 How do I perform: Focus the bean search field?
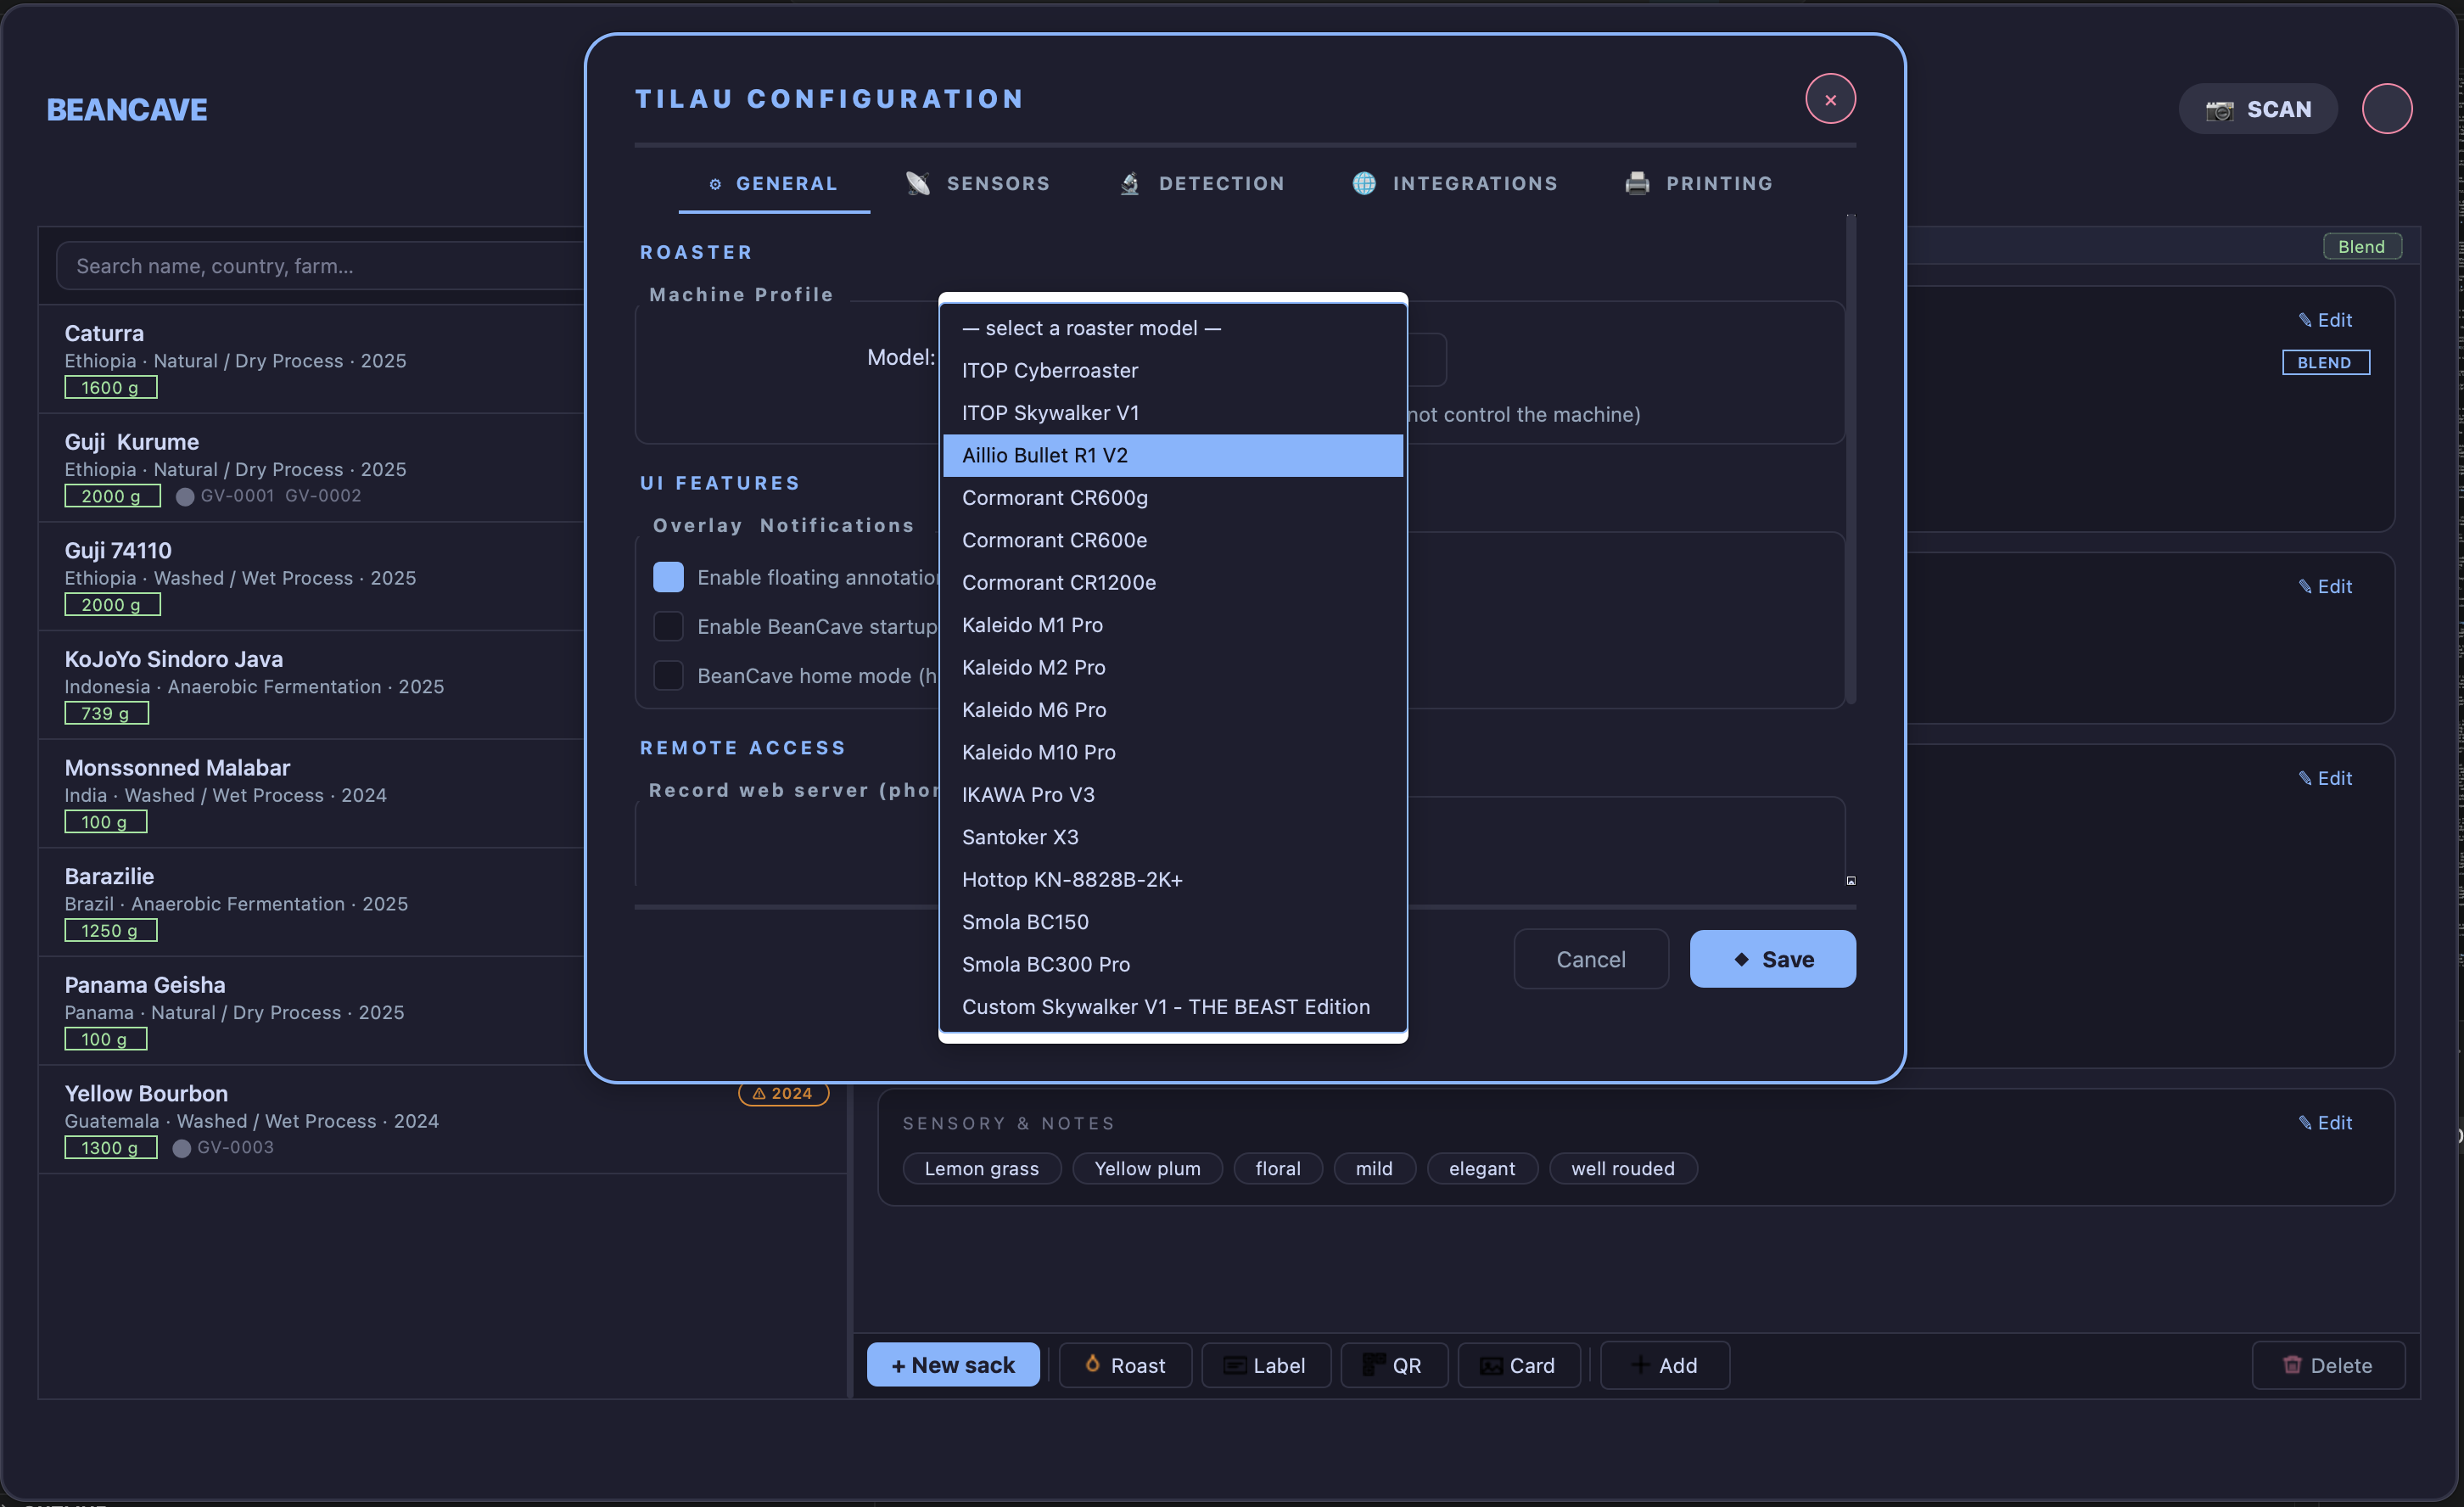point(320,266)
